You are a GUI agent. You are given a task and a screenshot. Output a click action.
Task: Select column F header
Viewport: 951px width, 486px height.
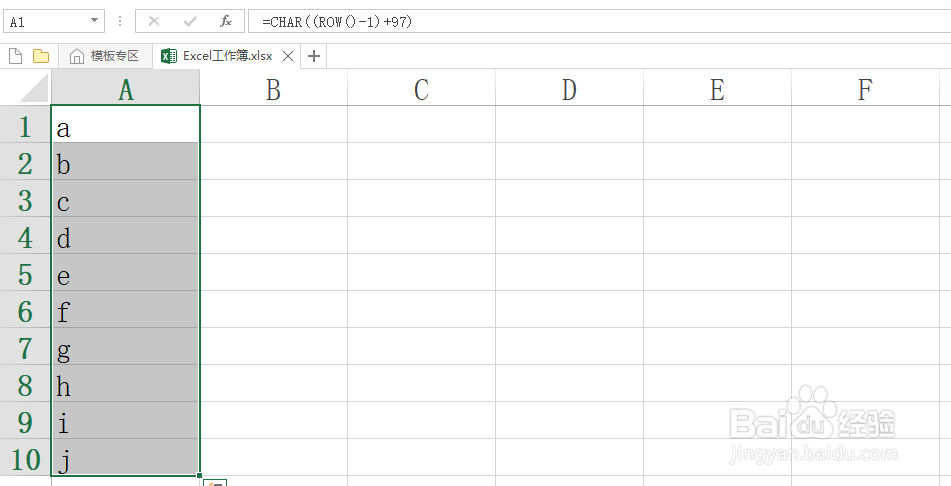click(865, 89)
